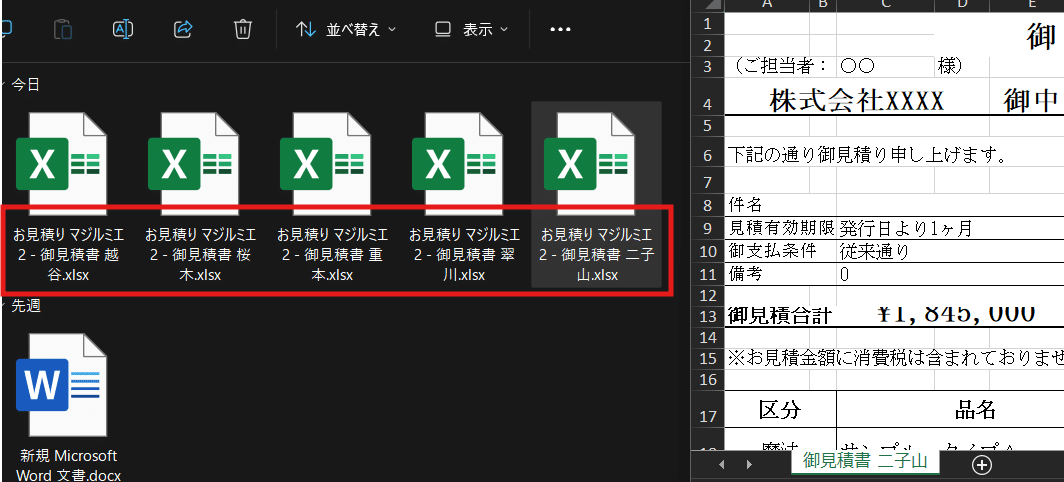This screenshot has width=1064, height=482.
Task: Select the Excel file icon for 重本.xlsx
Action: tap(324, 164)
